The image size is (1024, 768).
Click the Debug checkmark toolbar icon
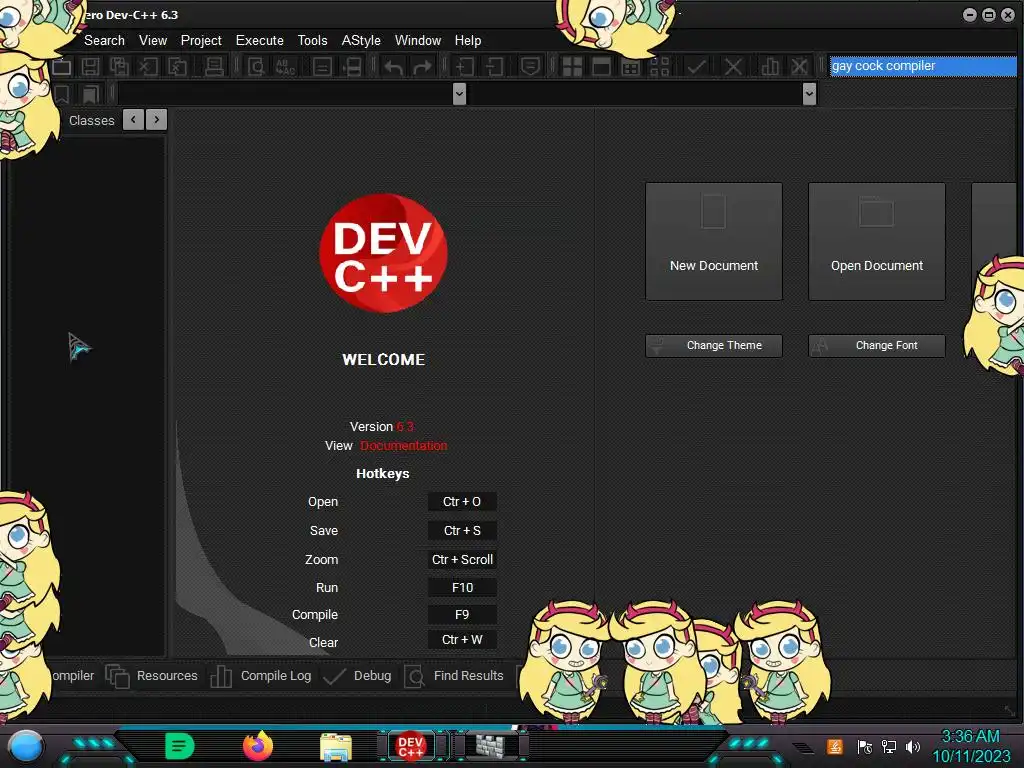pos(696,67)
